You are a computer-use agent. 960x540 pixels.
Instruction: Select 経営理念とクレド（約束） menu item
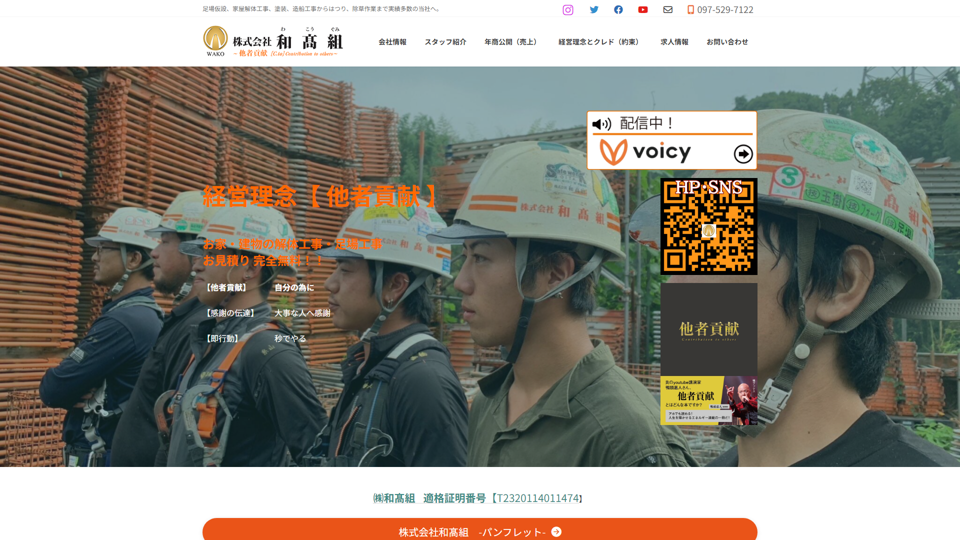click(x=600, y=42)
